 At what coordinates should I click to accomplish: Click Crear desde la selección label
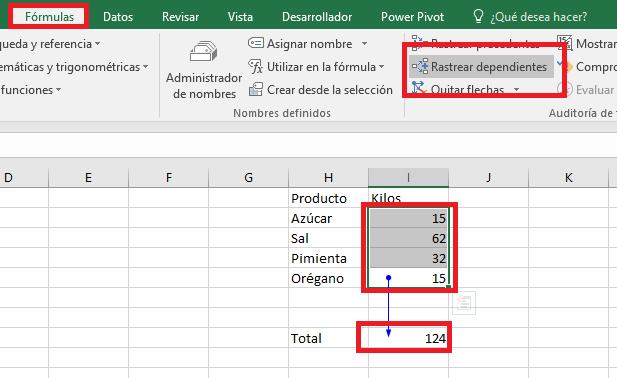[330, 90]
